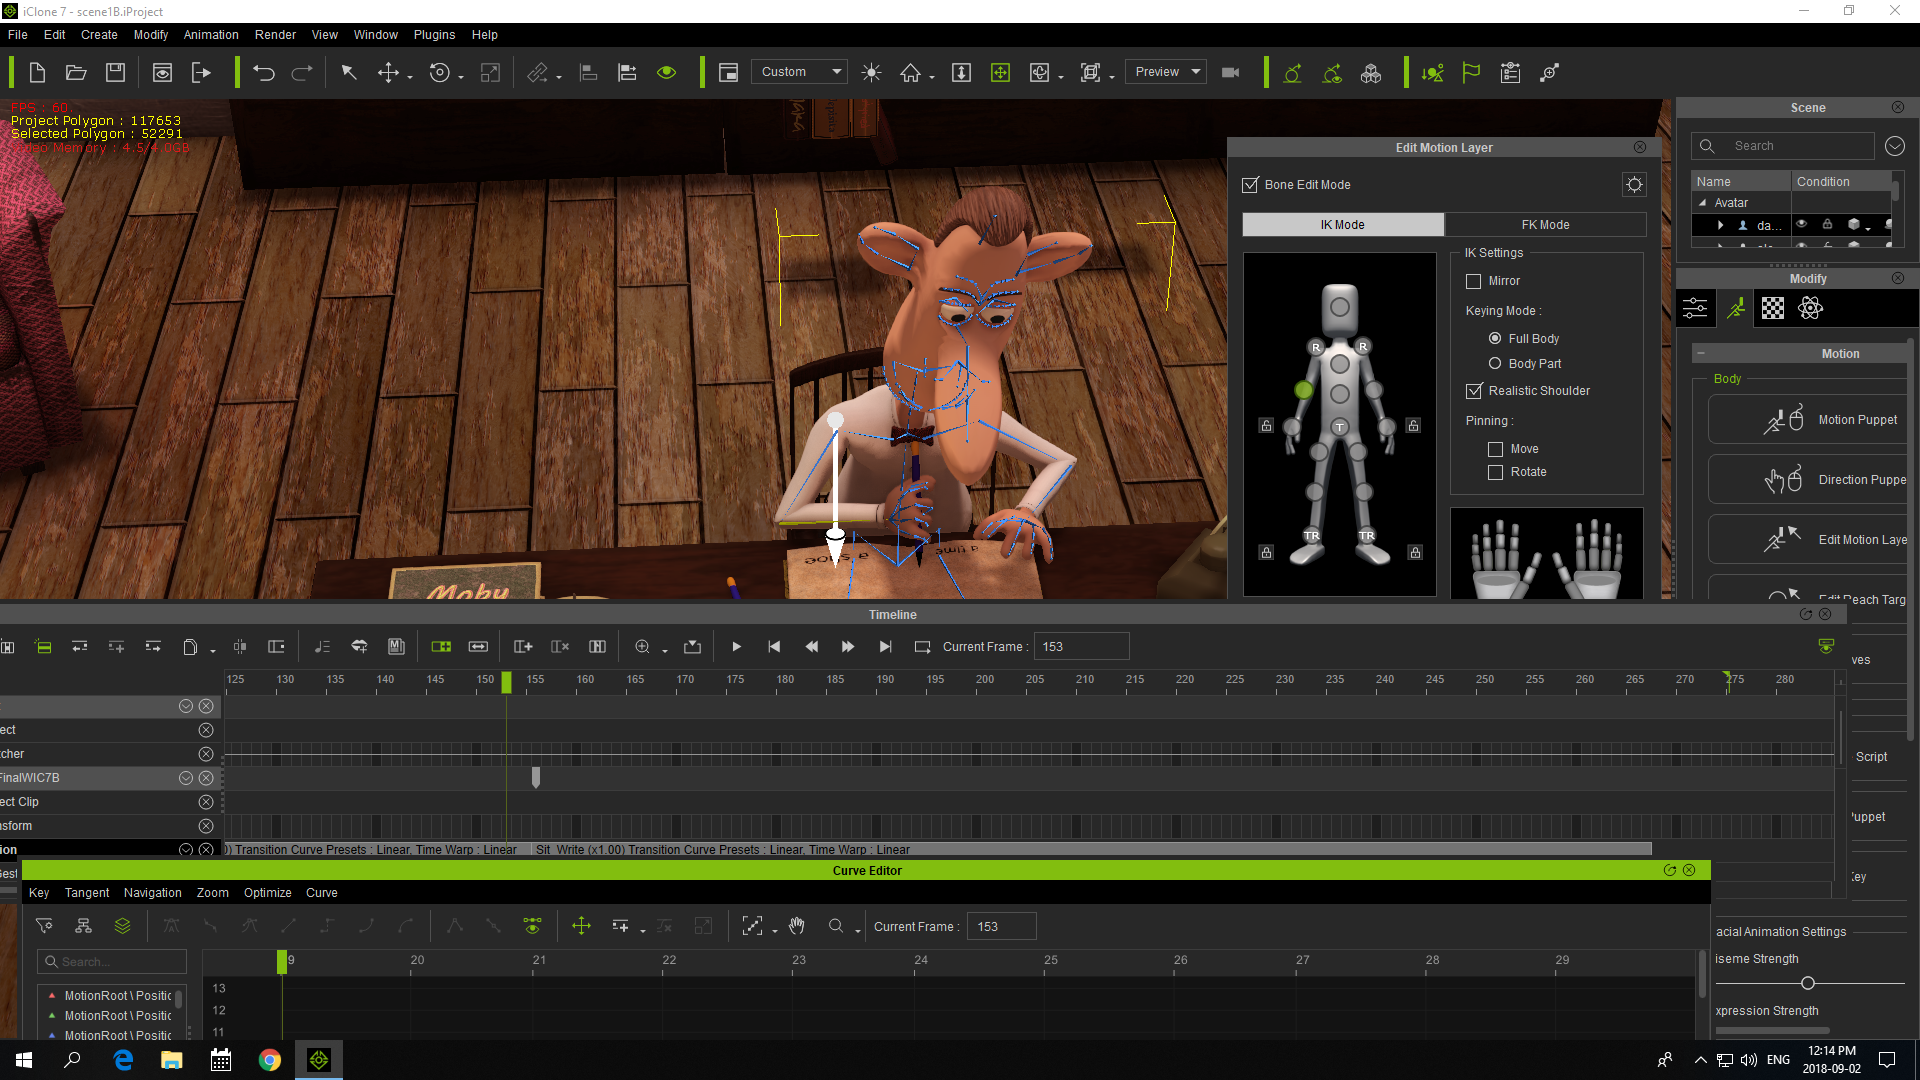Enable the Mirror checkbox in IK Settings
This screenshot has height=1080, width=1920.
tap(1473, 281)
